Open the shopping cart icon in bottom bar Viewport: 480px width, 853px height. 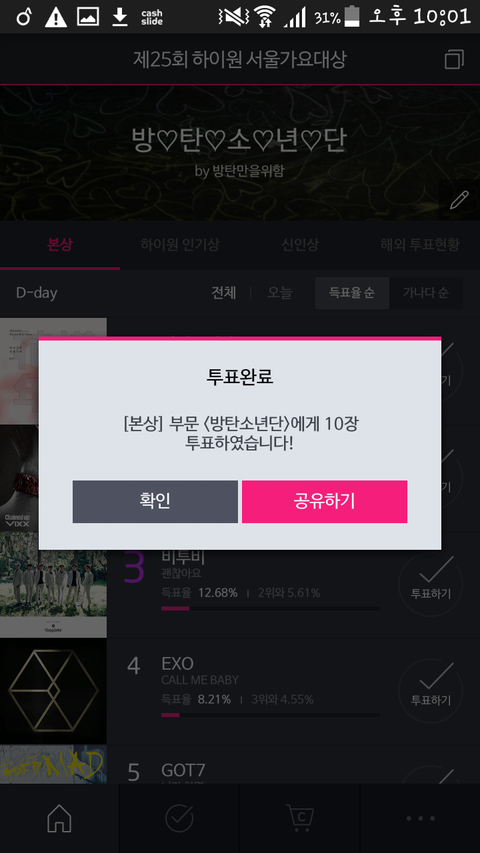[x=300, y=818]
